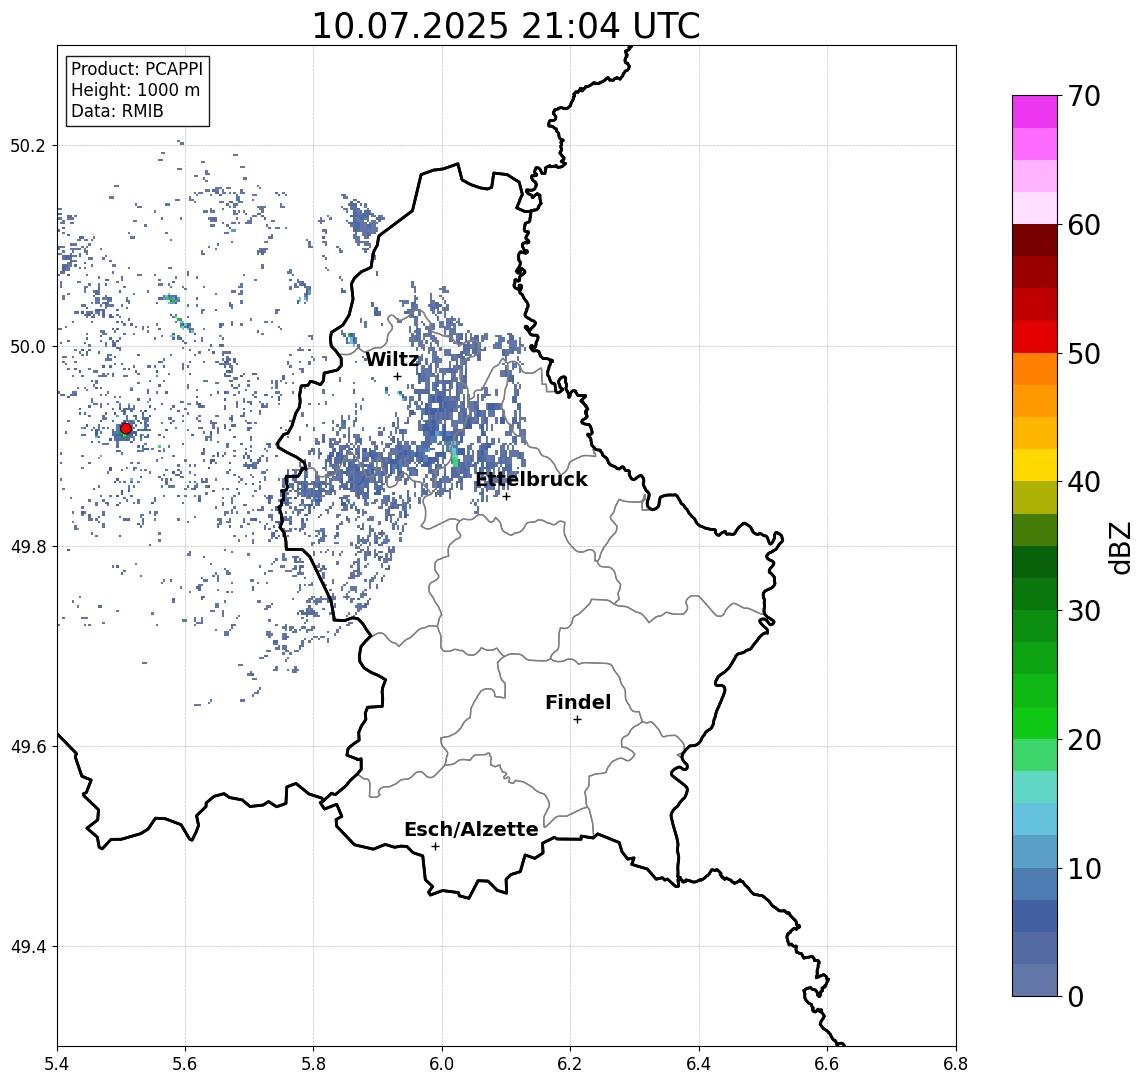Click the longitude label 6.8
Image resolution: width=1145 pixels, height=1084 pixels.
(x=956, y=1064)
